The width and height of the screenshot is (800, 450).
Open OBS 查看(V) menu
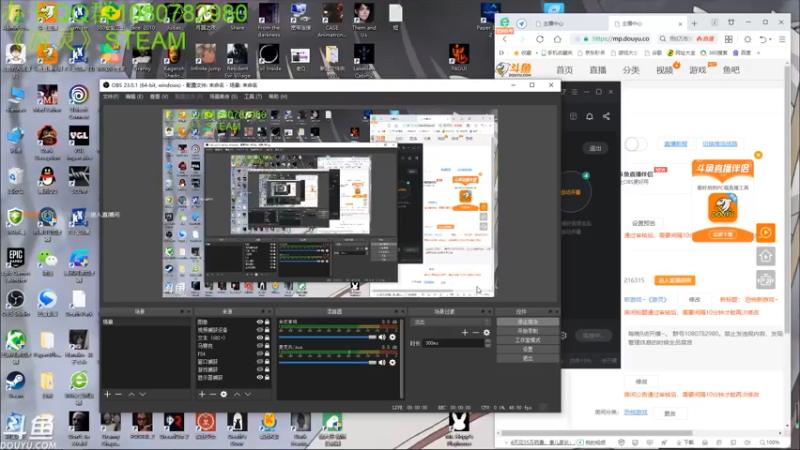tap(158, 96)
